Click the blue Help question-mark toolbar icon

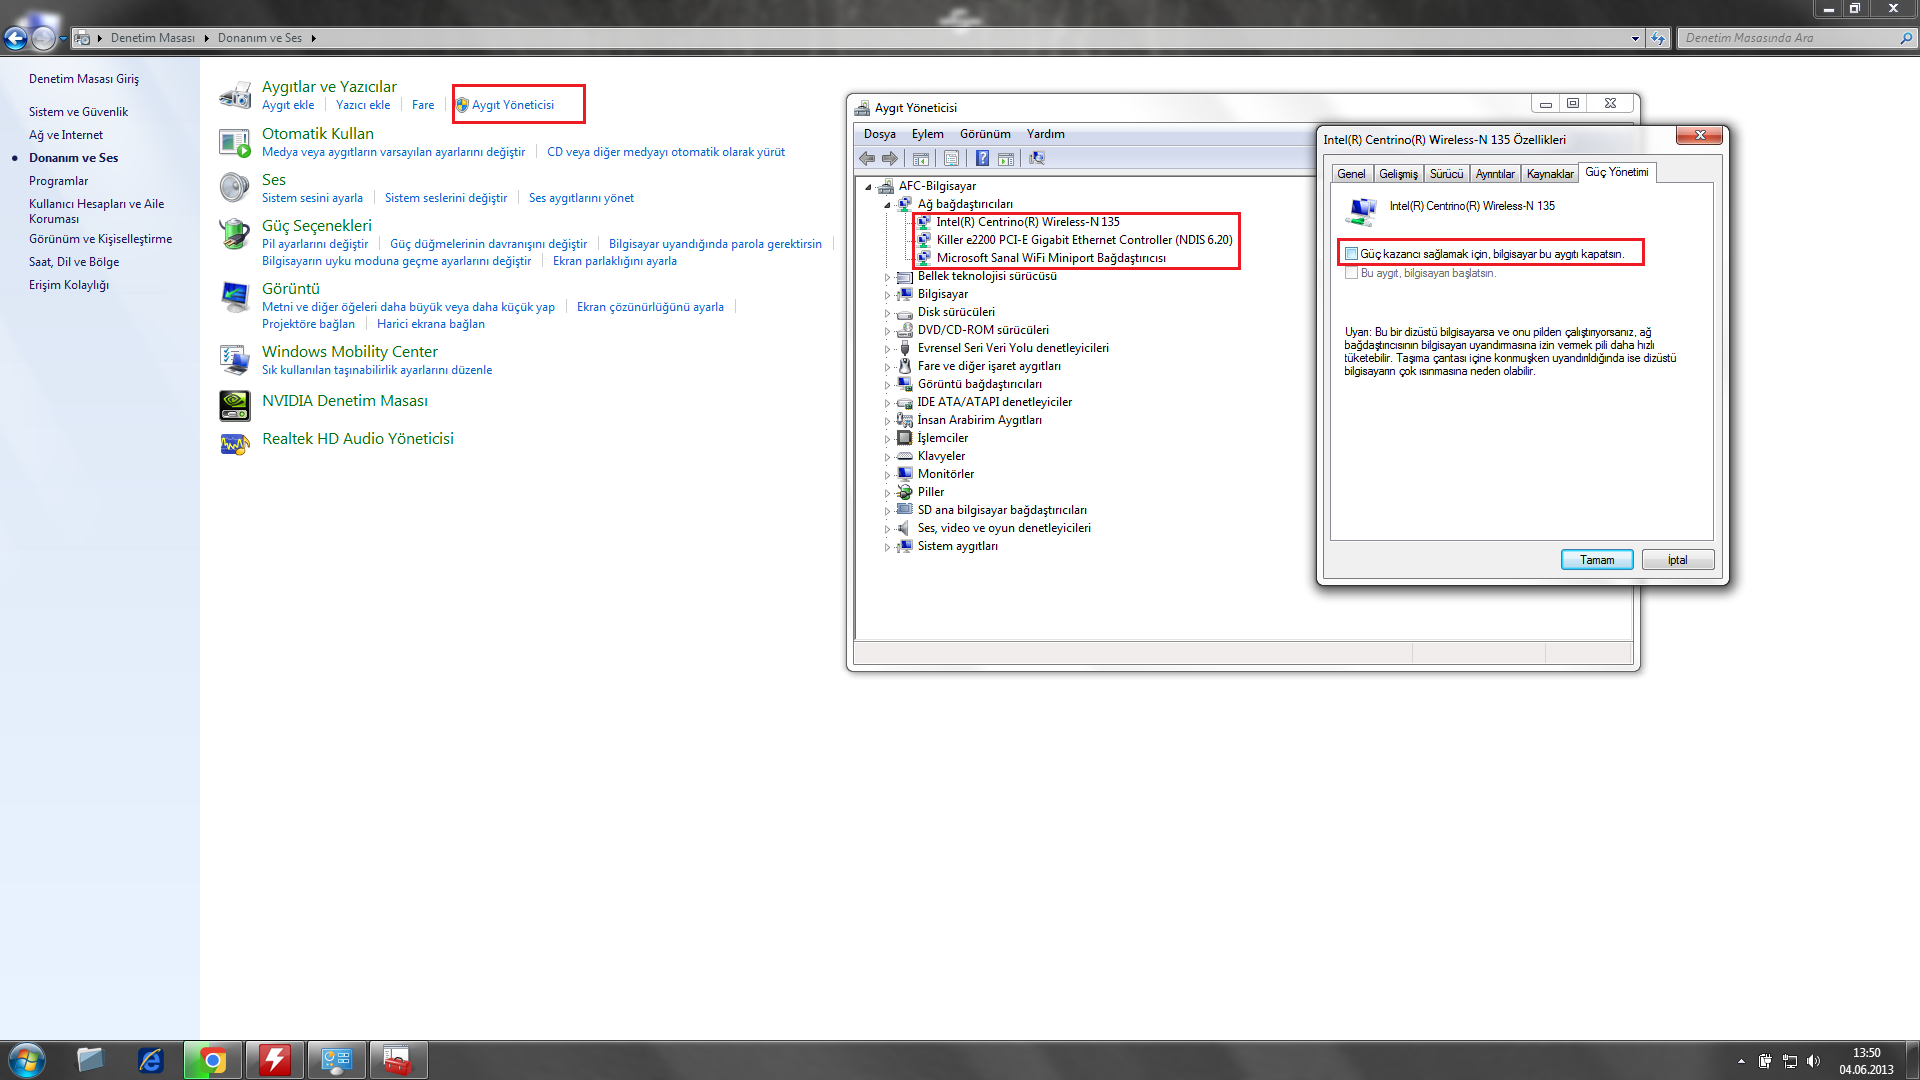[982, 158]
